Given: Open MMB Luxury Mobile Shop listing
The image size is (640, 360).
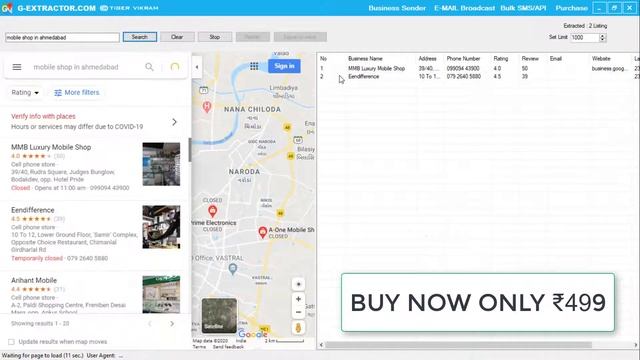Looking at the screenshot, I should point(51,147).
